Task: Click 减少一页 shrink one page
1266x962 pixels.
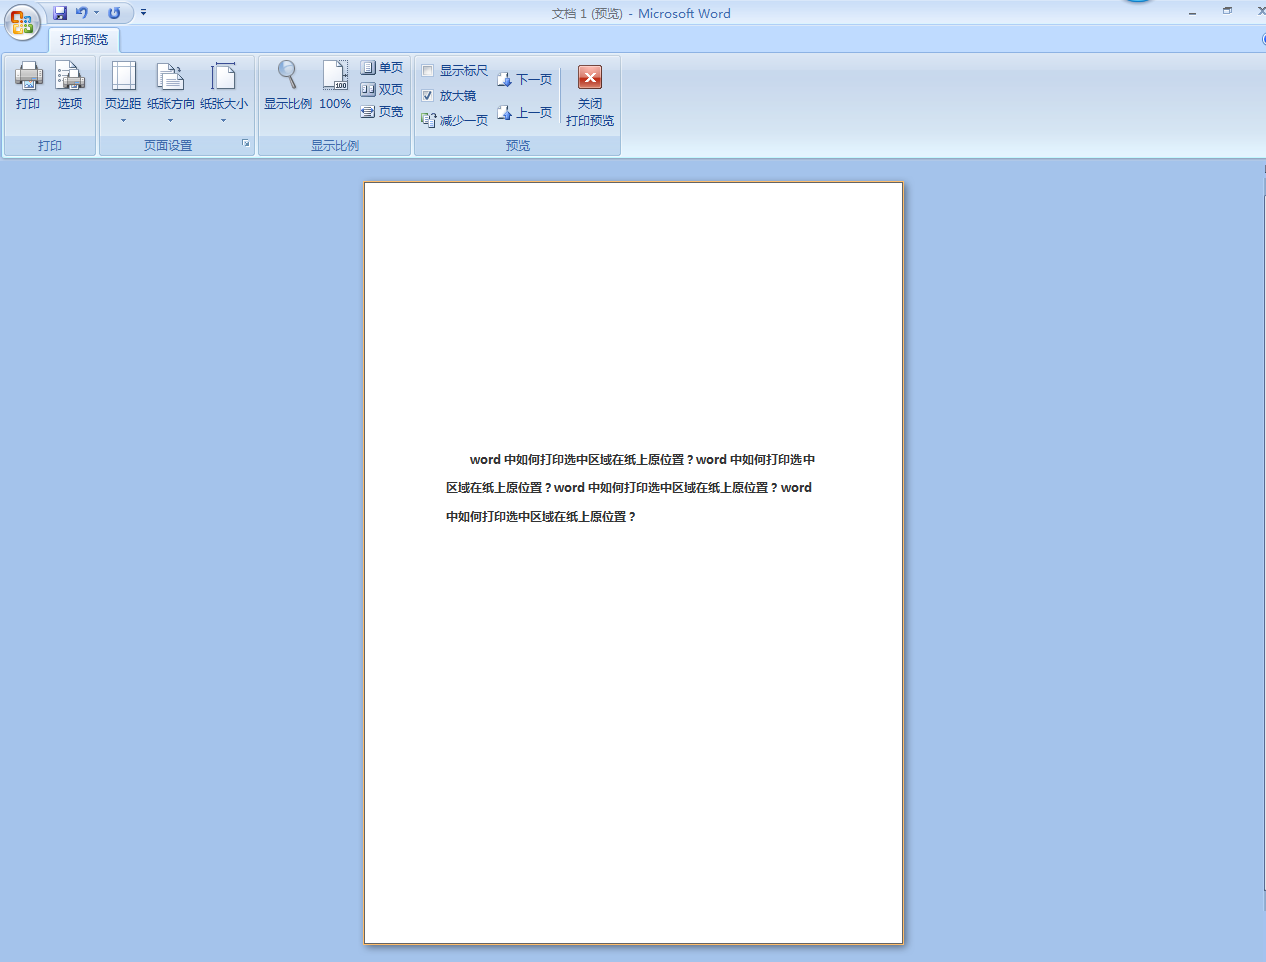Action: point(455,120)
